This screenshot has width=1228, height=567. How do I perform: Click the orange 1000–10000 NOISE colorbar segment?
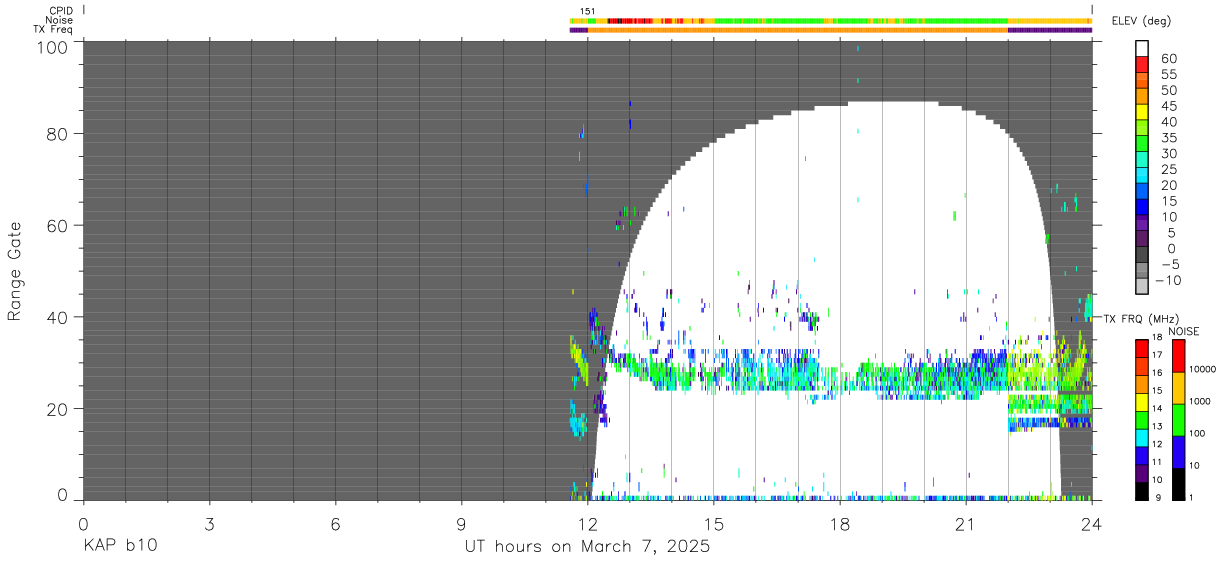[1178, 388]
